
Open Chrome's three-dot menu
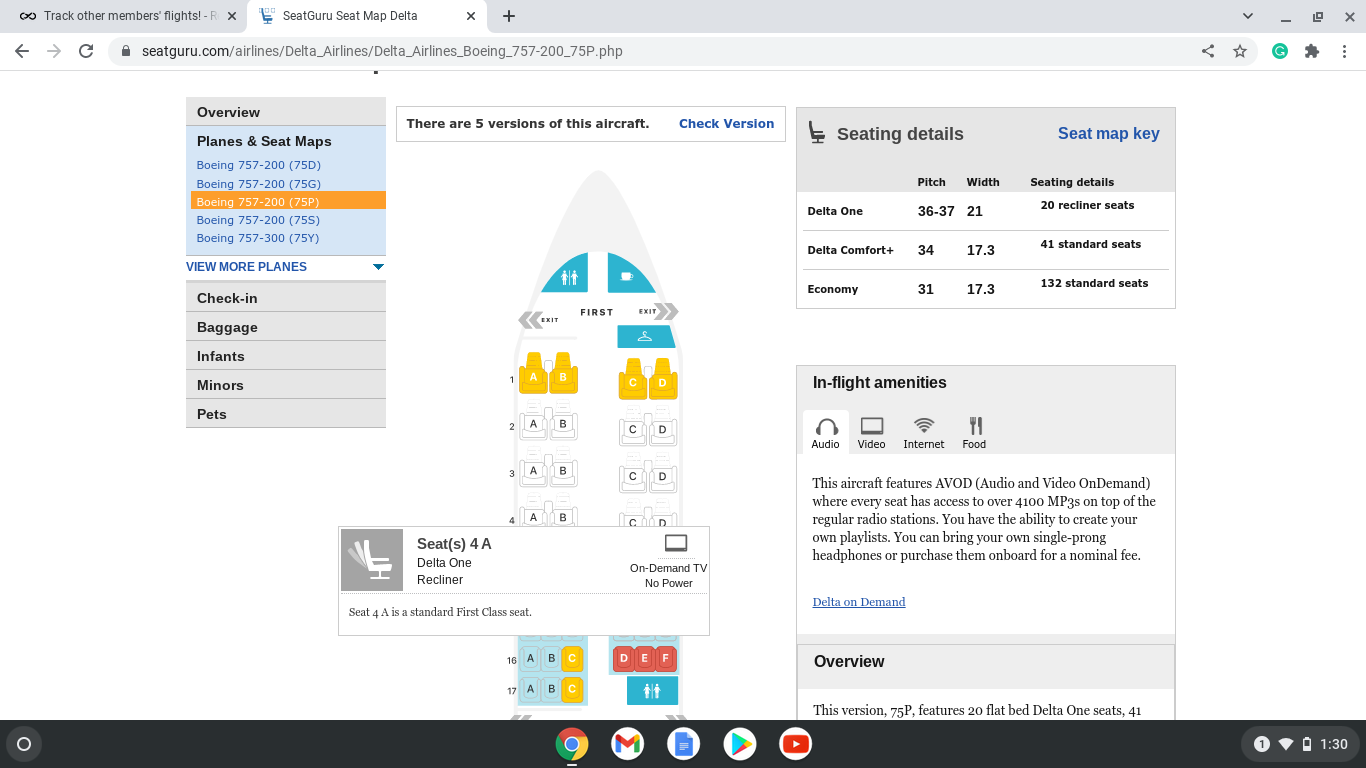point(1344,51)
